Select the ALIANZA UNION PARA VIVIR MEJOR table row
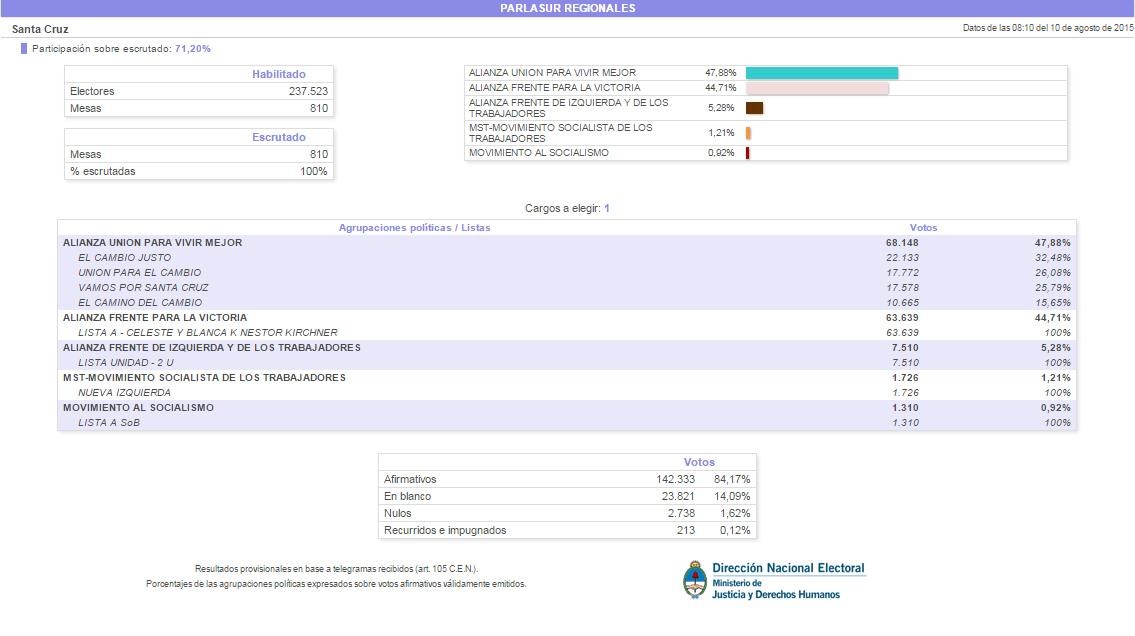Viewport: 1135px width, 636px height. (x=567, y=242)
